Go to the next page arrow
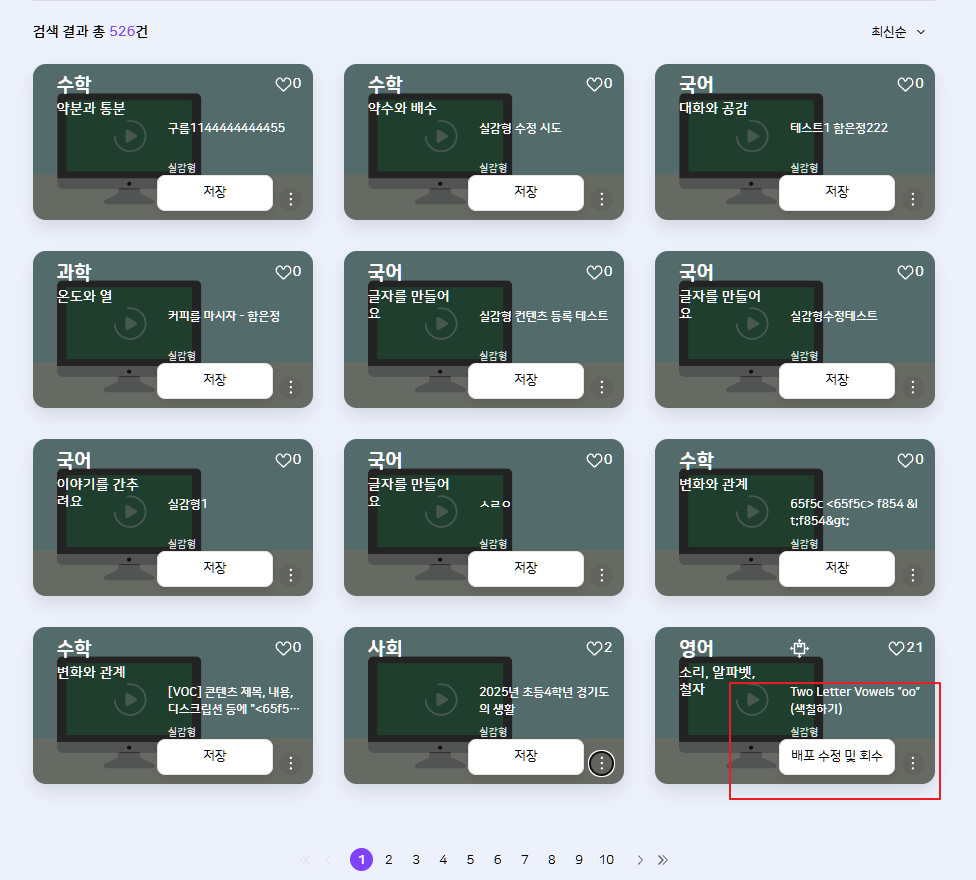 (x=640, y=860)
